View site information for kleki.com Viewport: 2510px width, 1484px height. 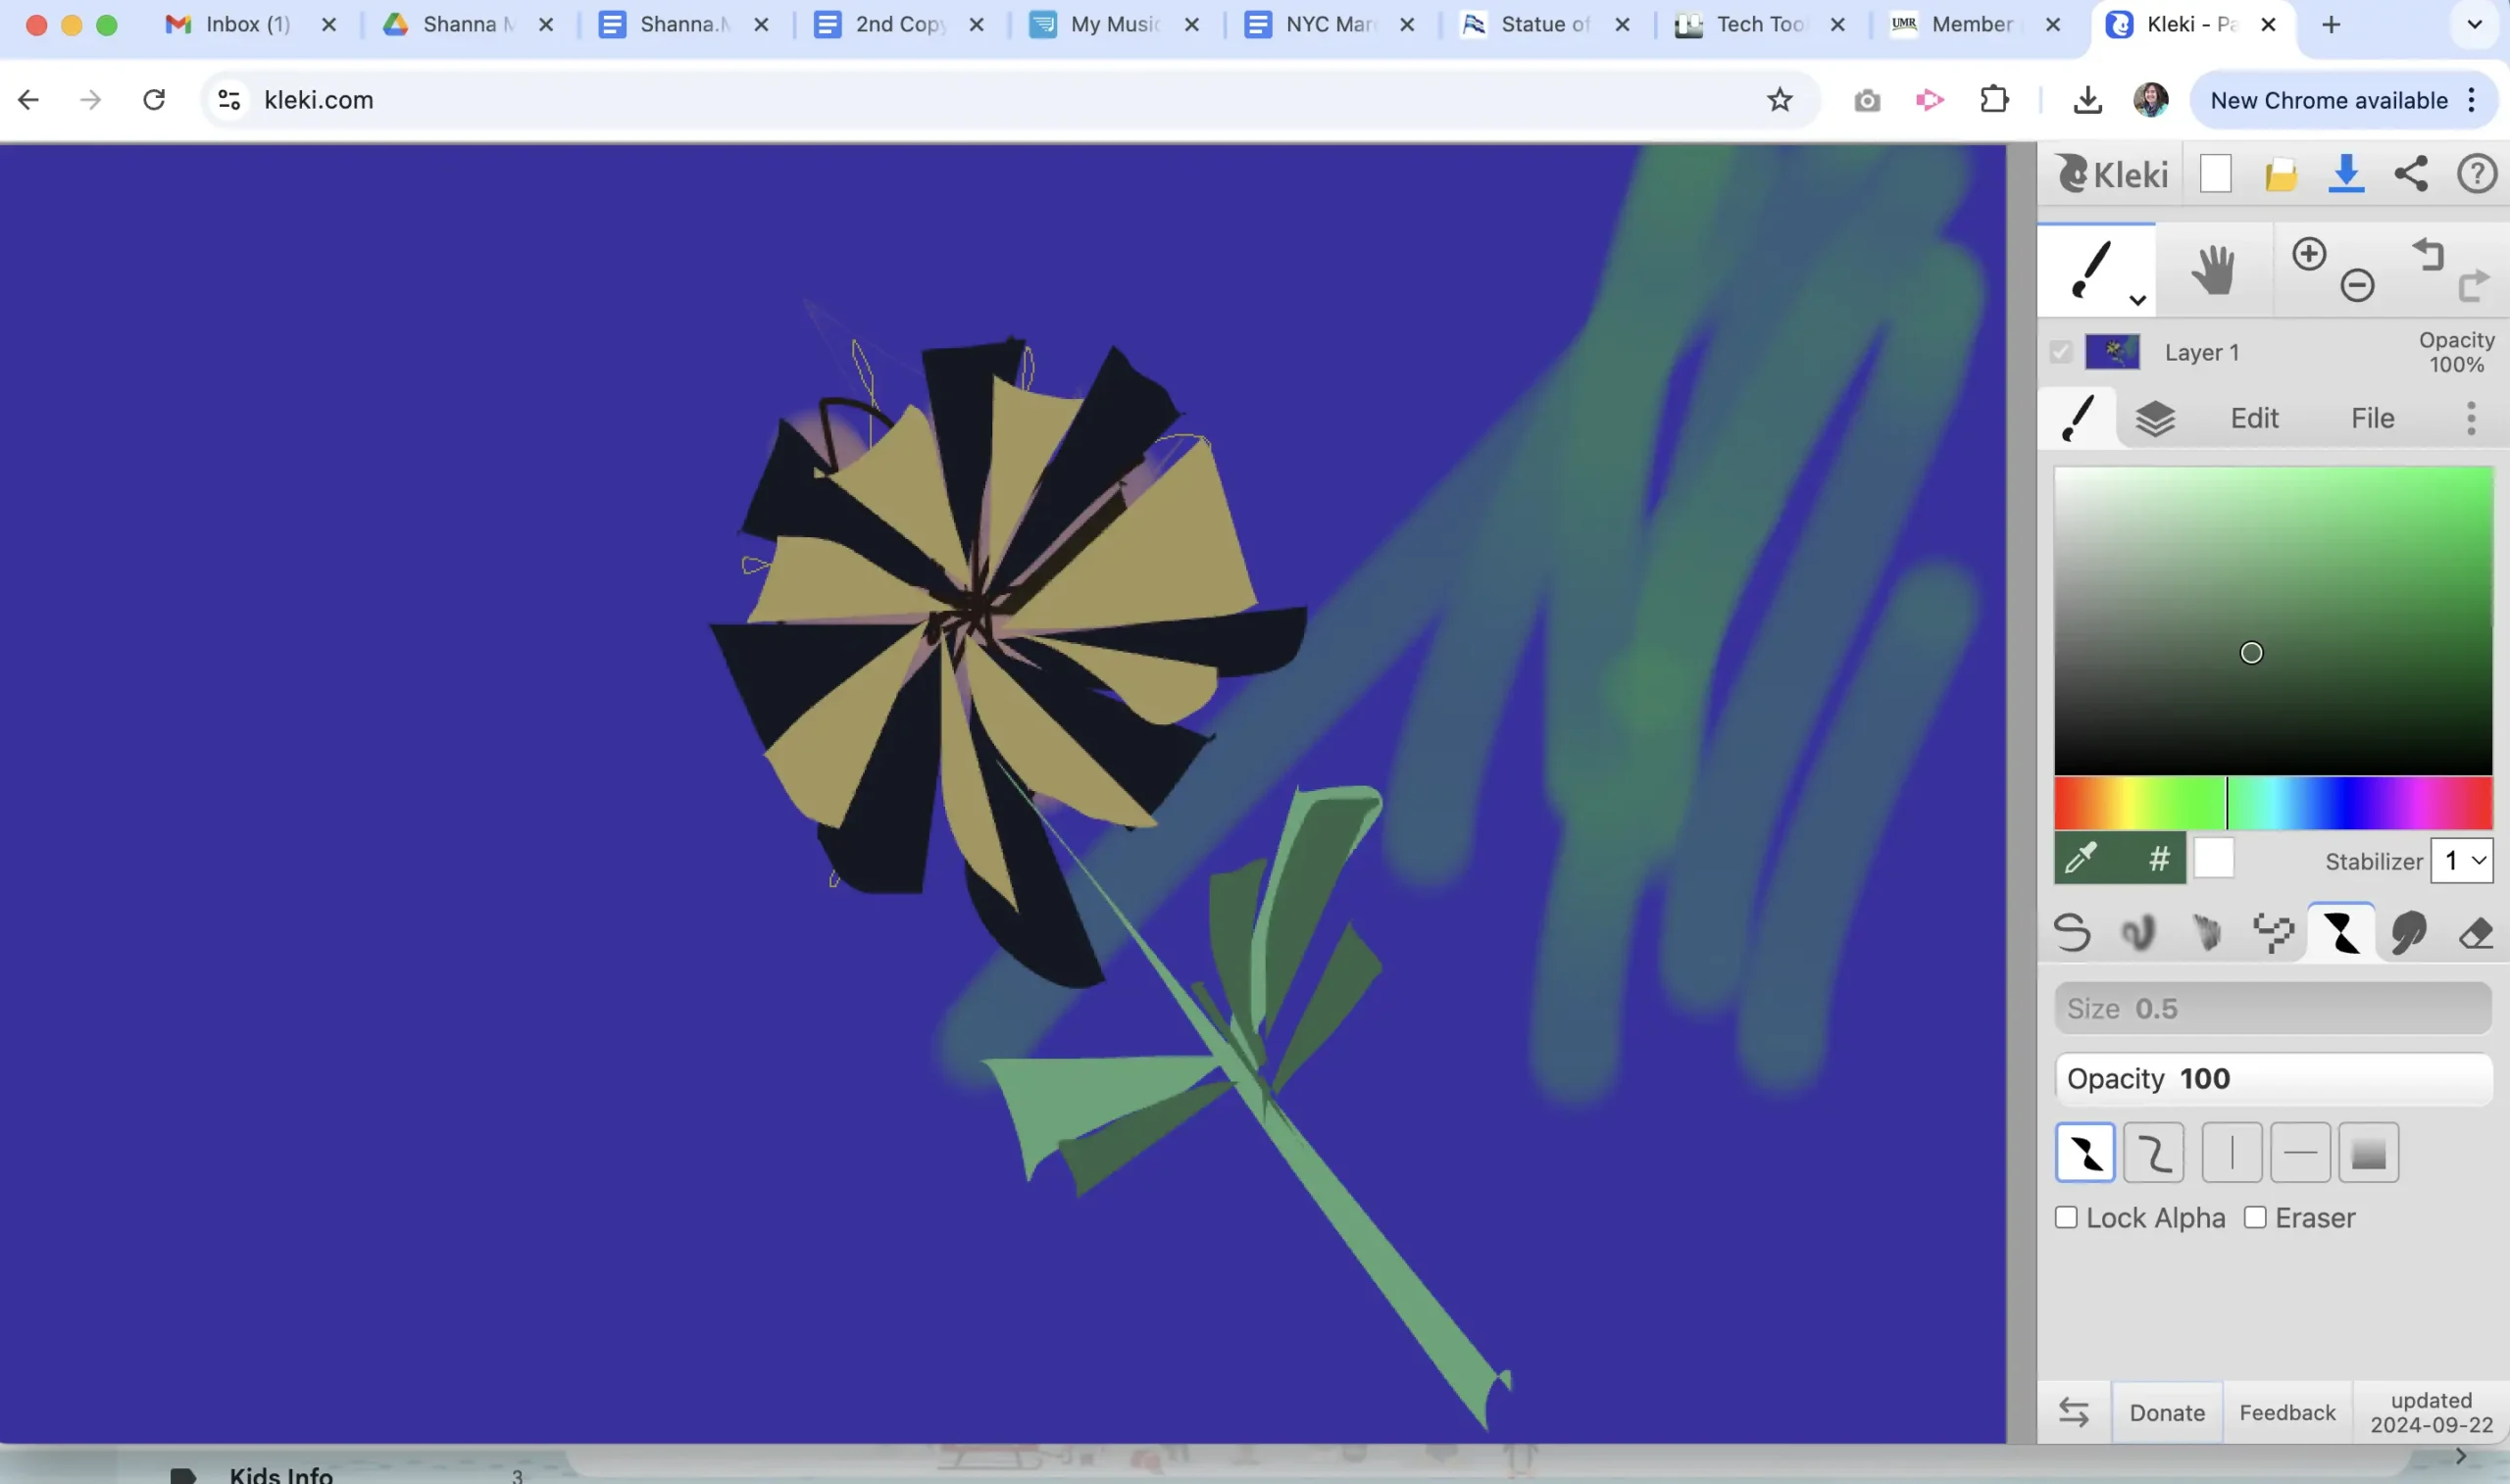tap(229, 100)
